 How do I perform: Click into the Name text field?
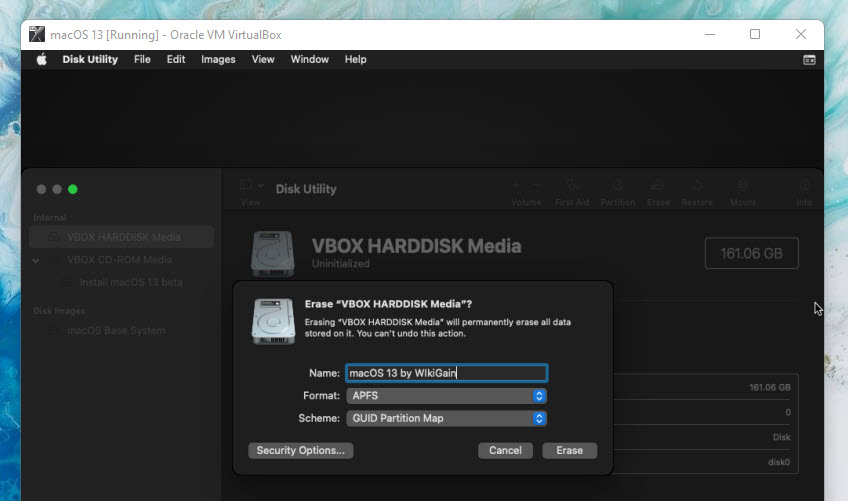pos(447,373)
